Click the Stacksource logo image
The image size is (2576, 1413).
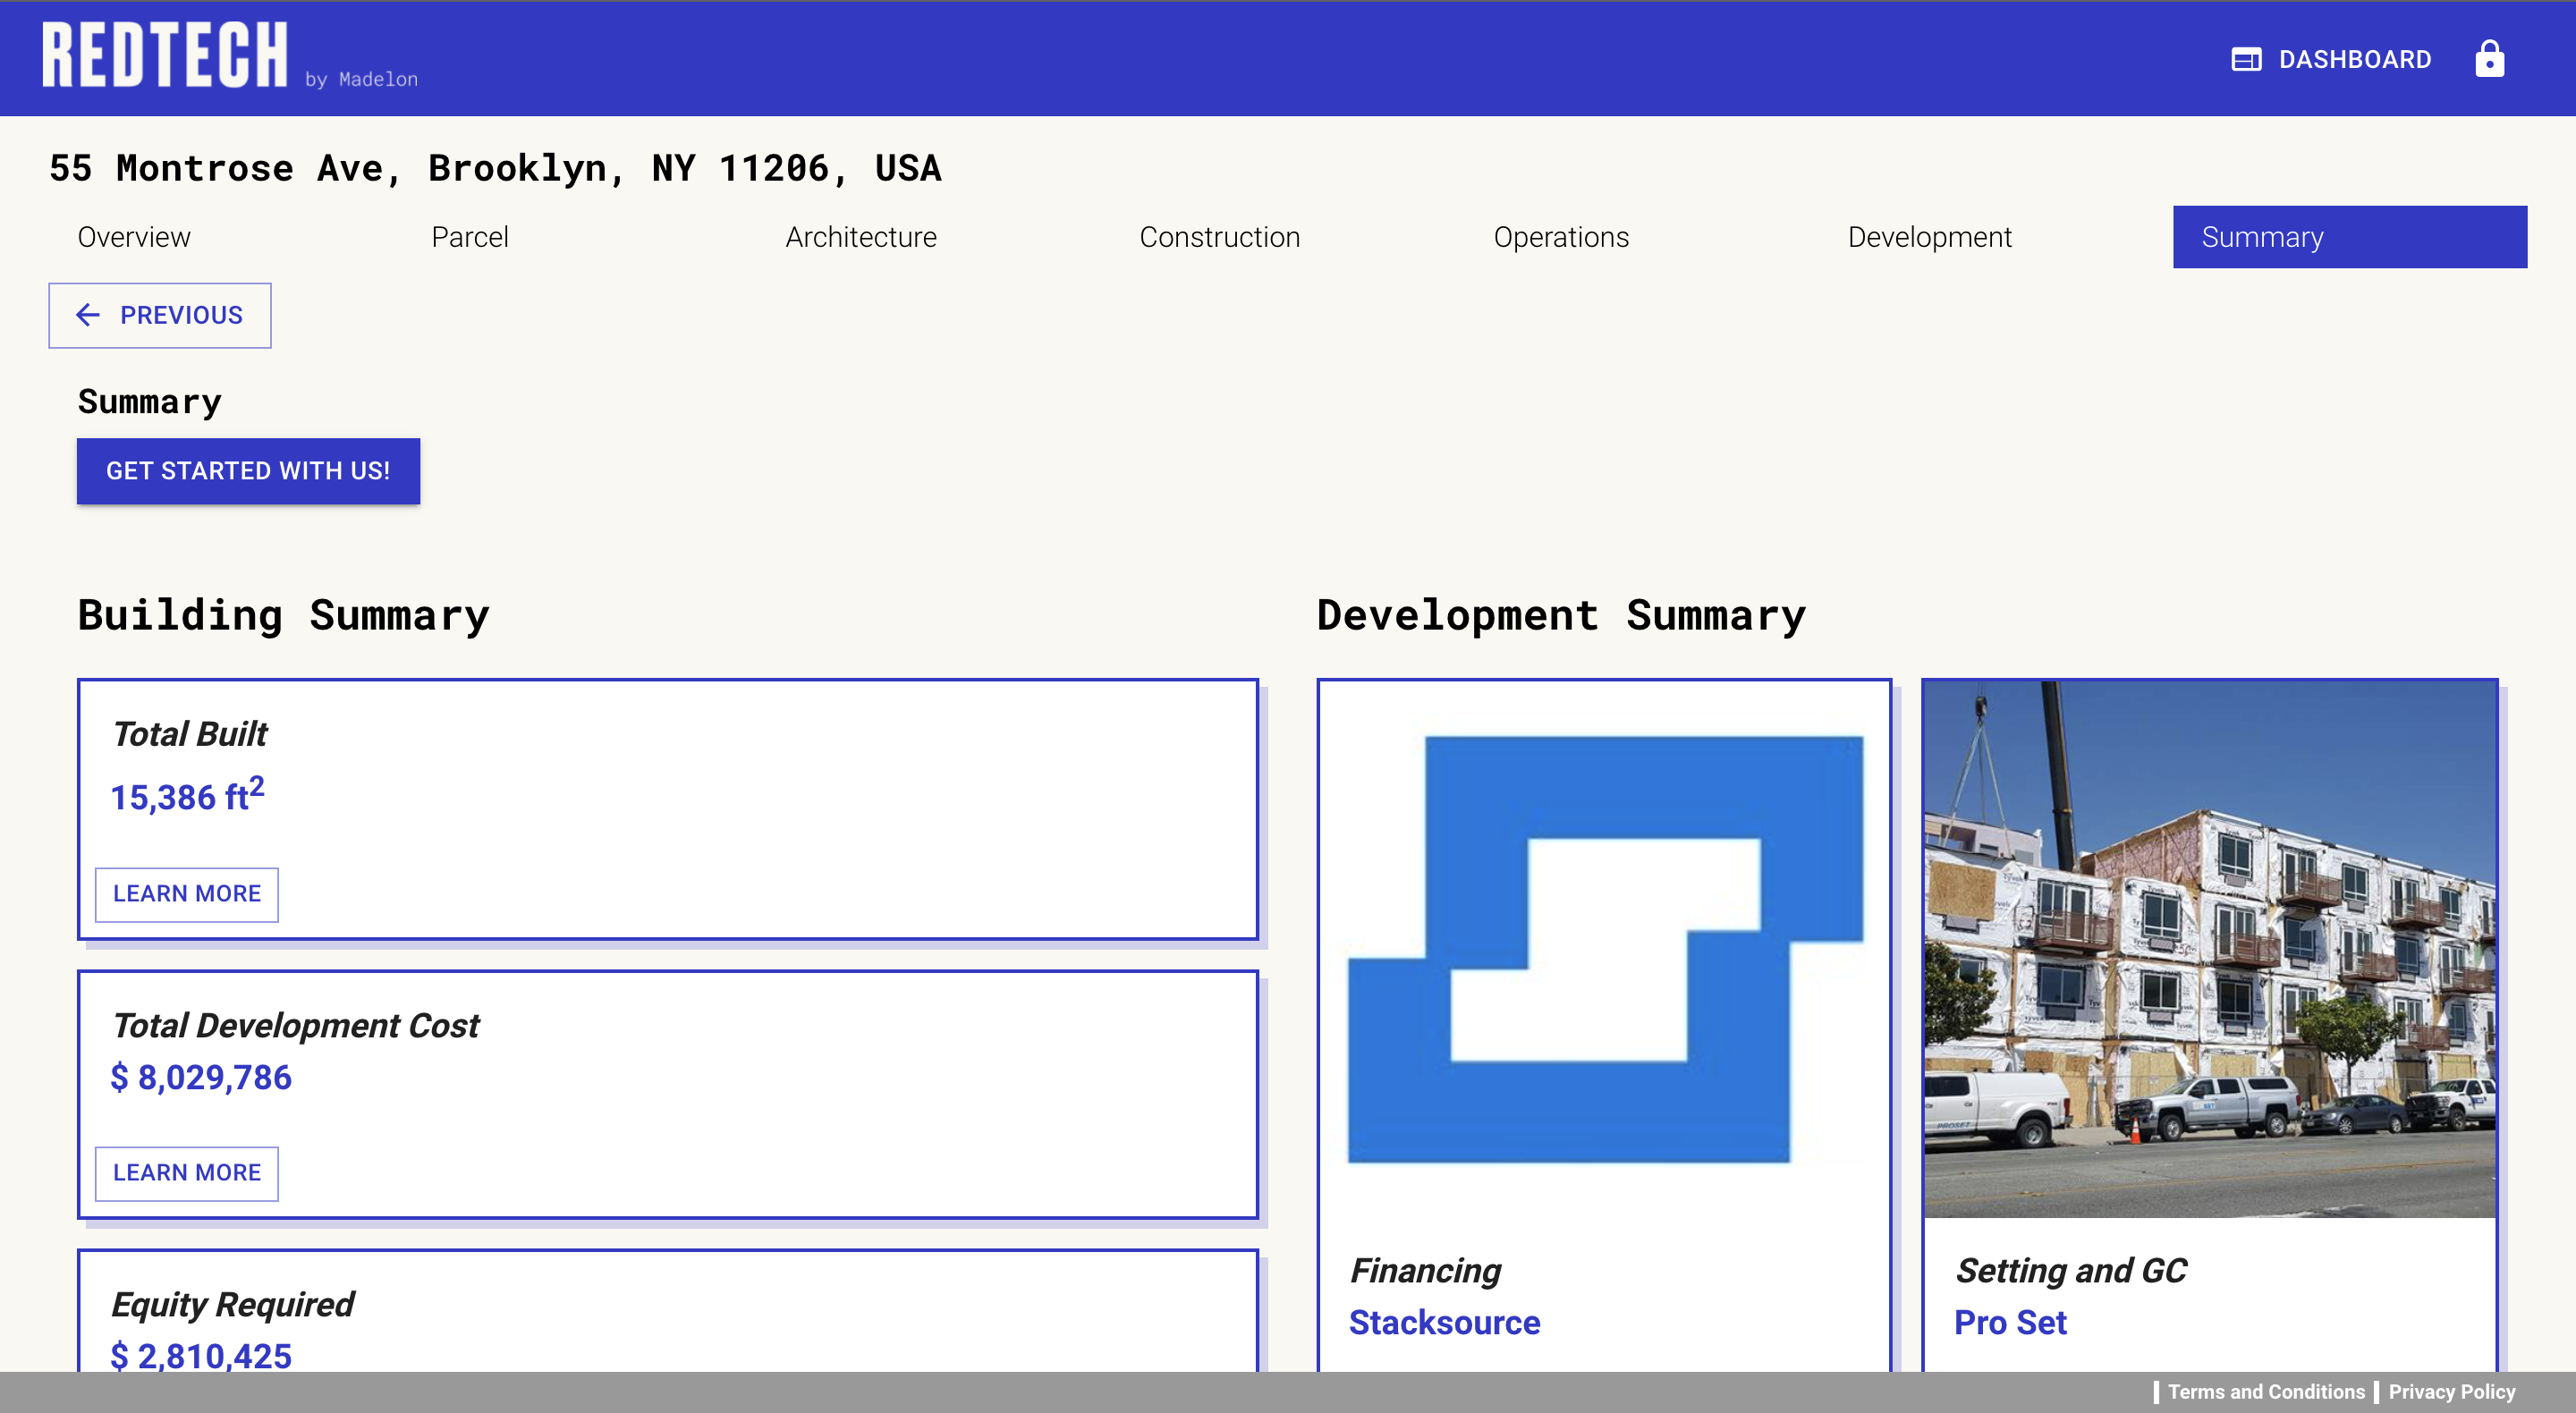click(1604, 949)
